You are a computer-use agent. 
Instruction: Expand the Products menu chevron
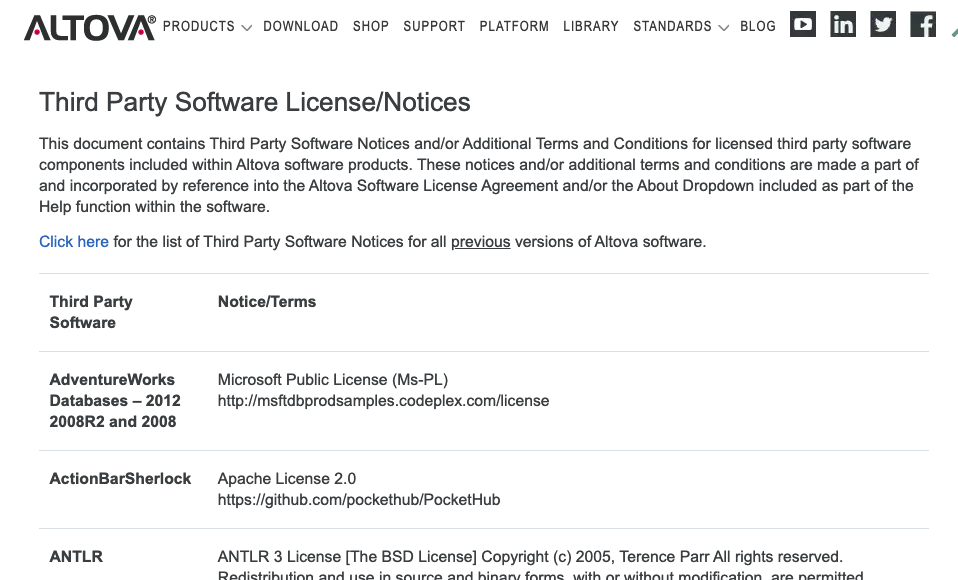pos(247,28)
